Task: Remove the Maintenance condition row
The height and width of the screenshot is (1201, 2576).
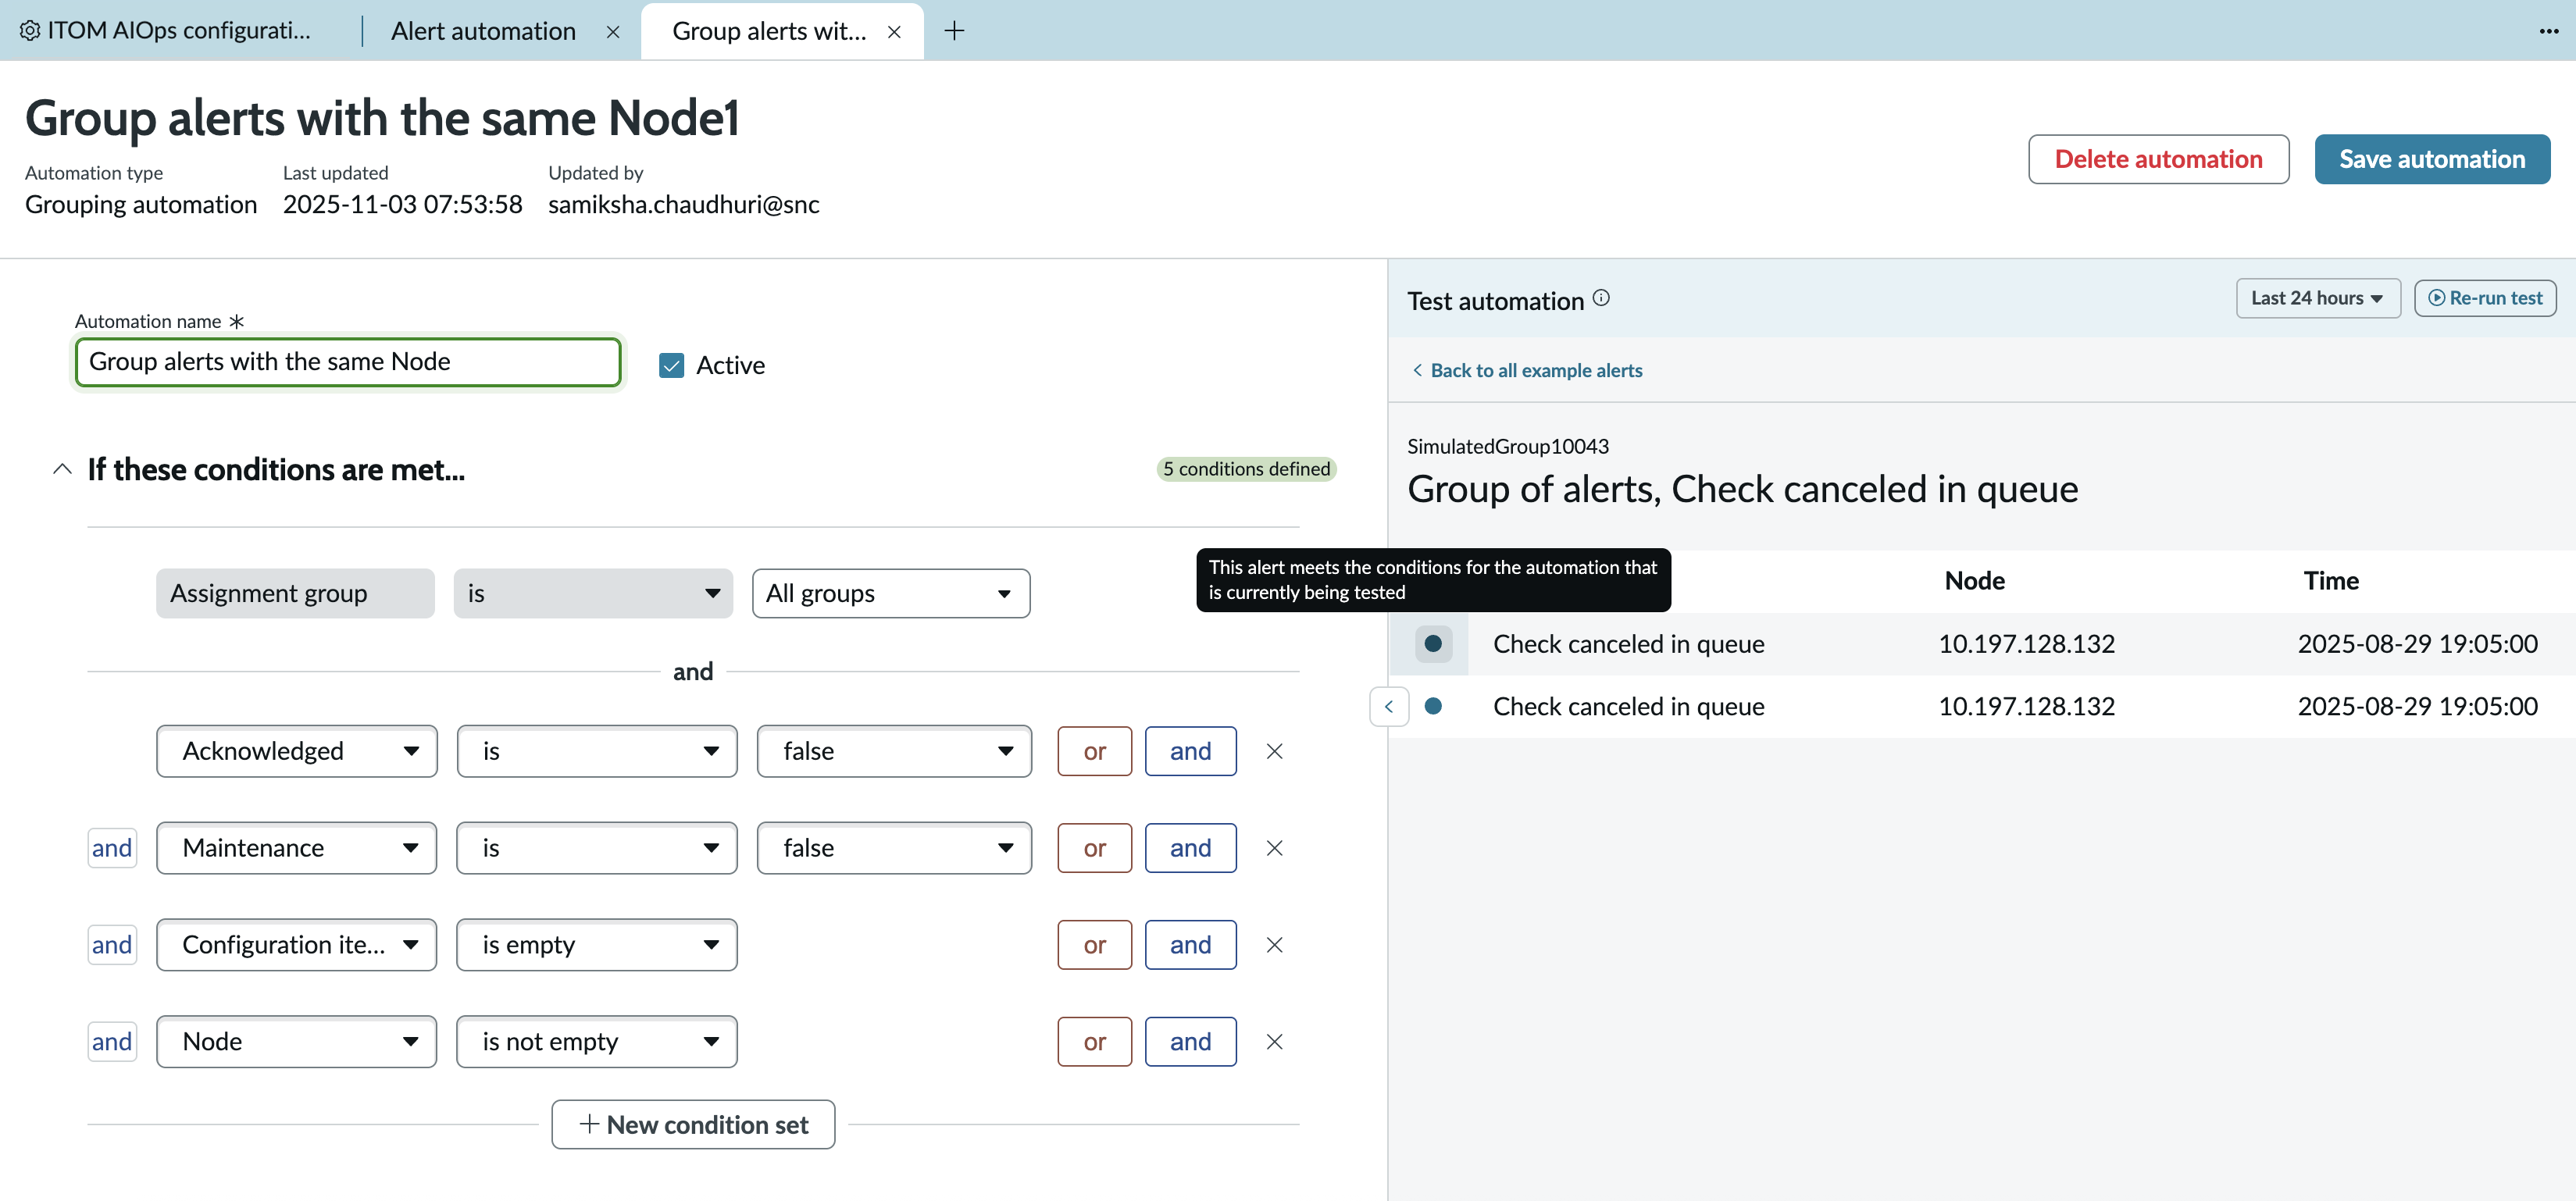Action: 1274,848
